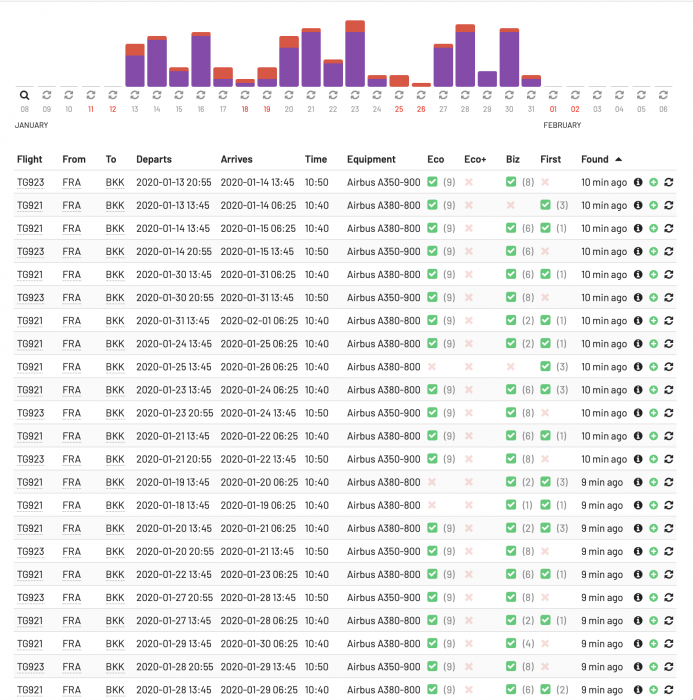This screenshot has width=693, height=700.
Task: Click the Flight column header
Action: (x=29, y=159)
